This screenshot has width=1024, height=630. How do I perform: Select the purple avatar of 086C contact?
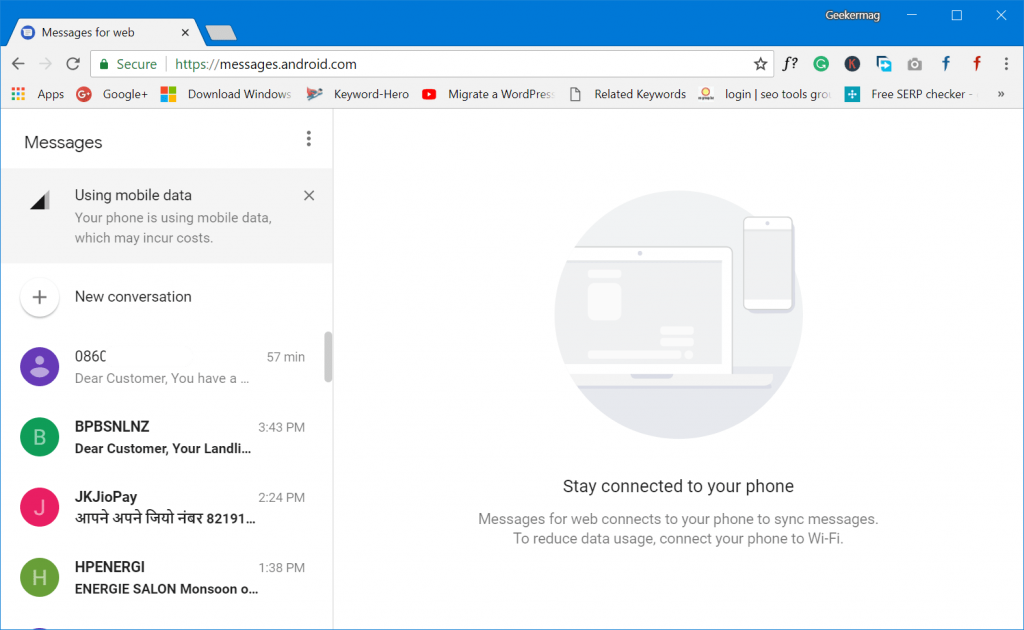pos(40,367)
